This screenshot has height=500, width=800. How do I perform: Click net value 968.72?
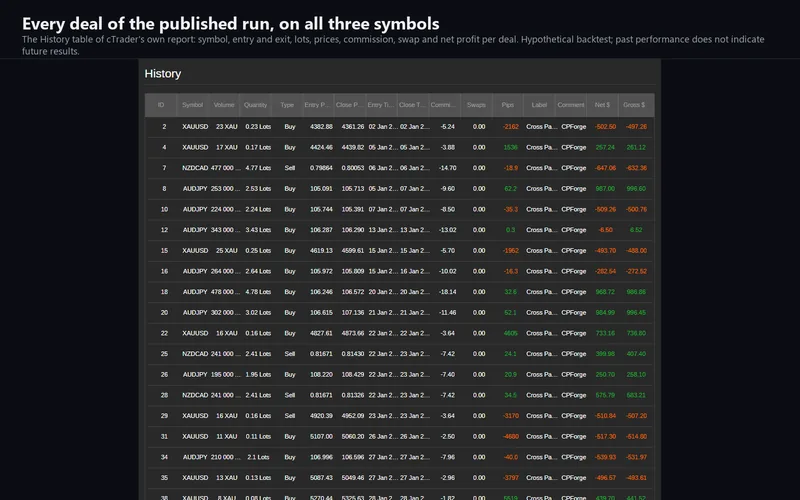pos(605,292)
